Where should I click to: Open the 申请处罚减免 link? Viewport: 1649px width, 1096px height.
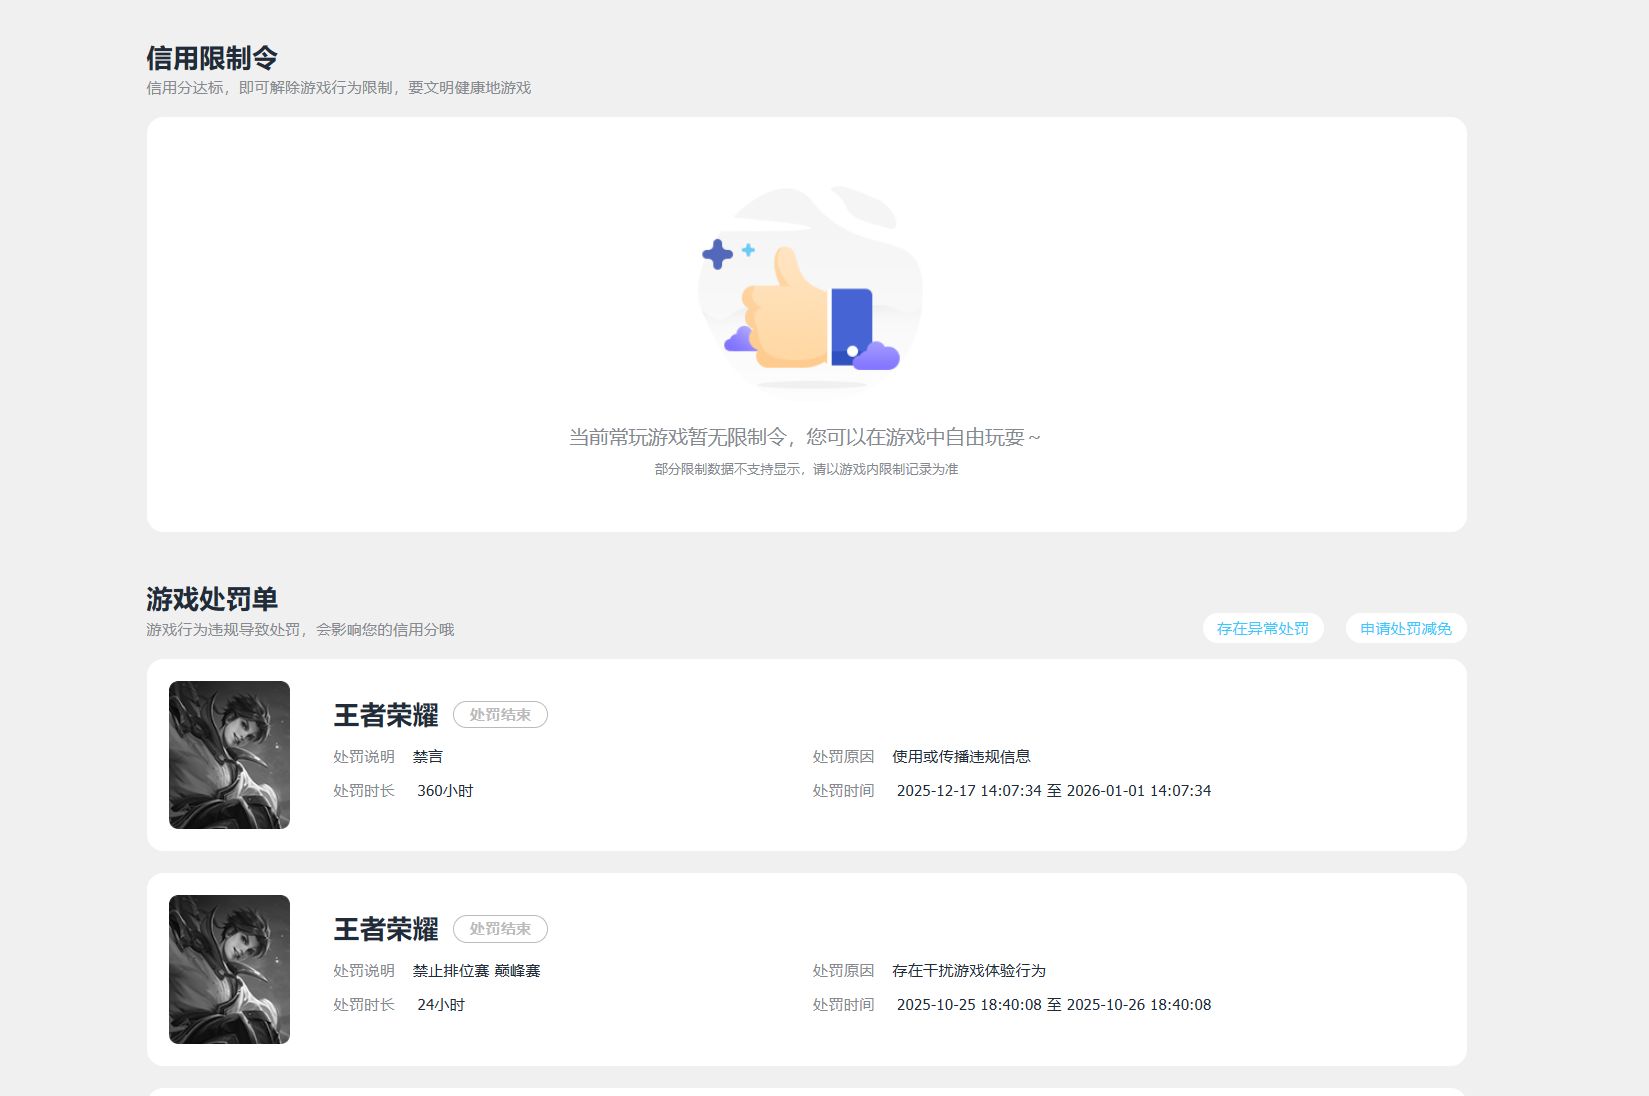pyautogui.click(x=1406, y=628)
